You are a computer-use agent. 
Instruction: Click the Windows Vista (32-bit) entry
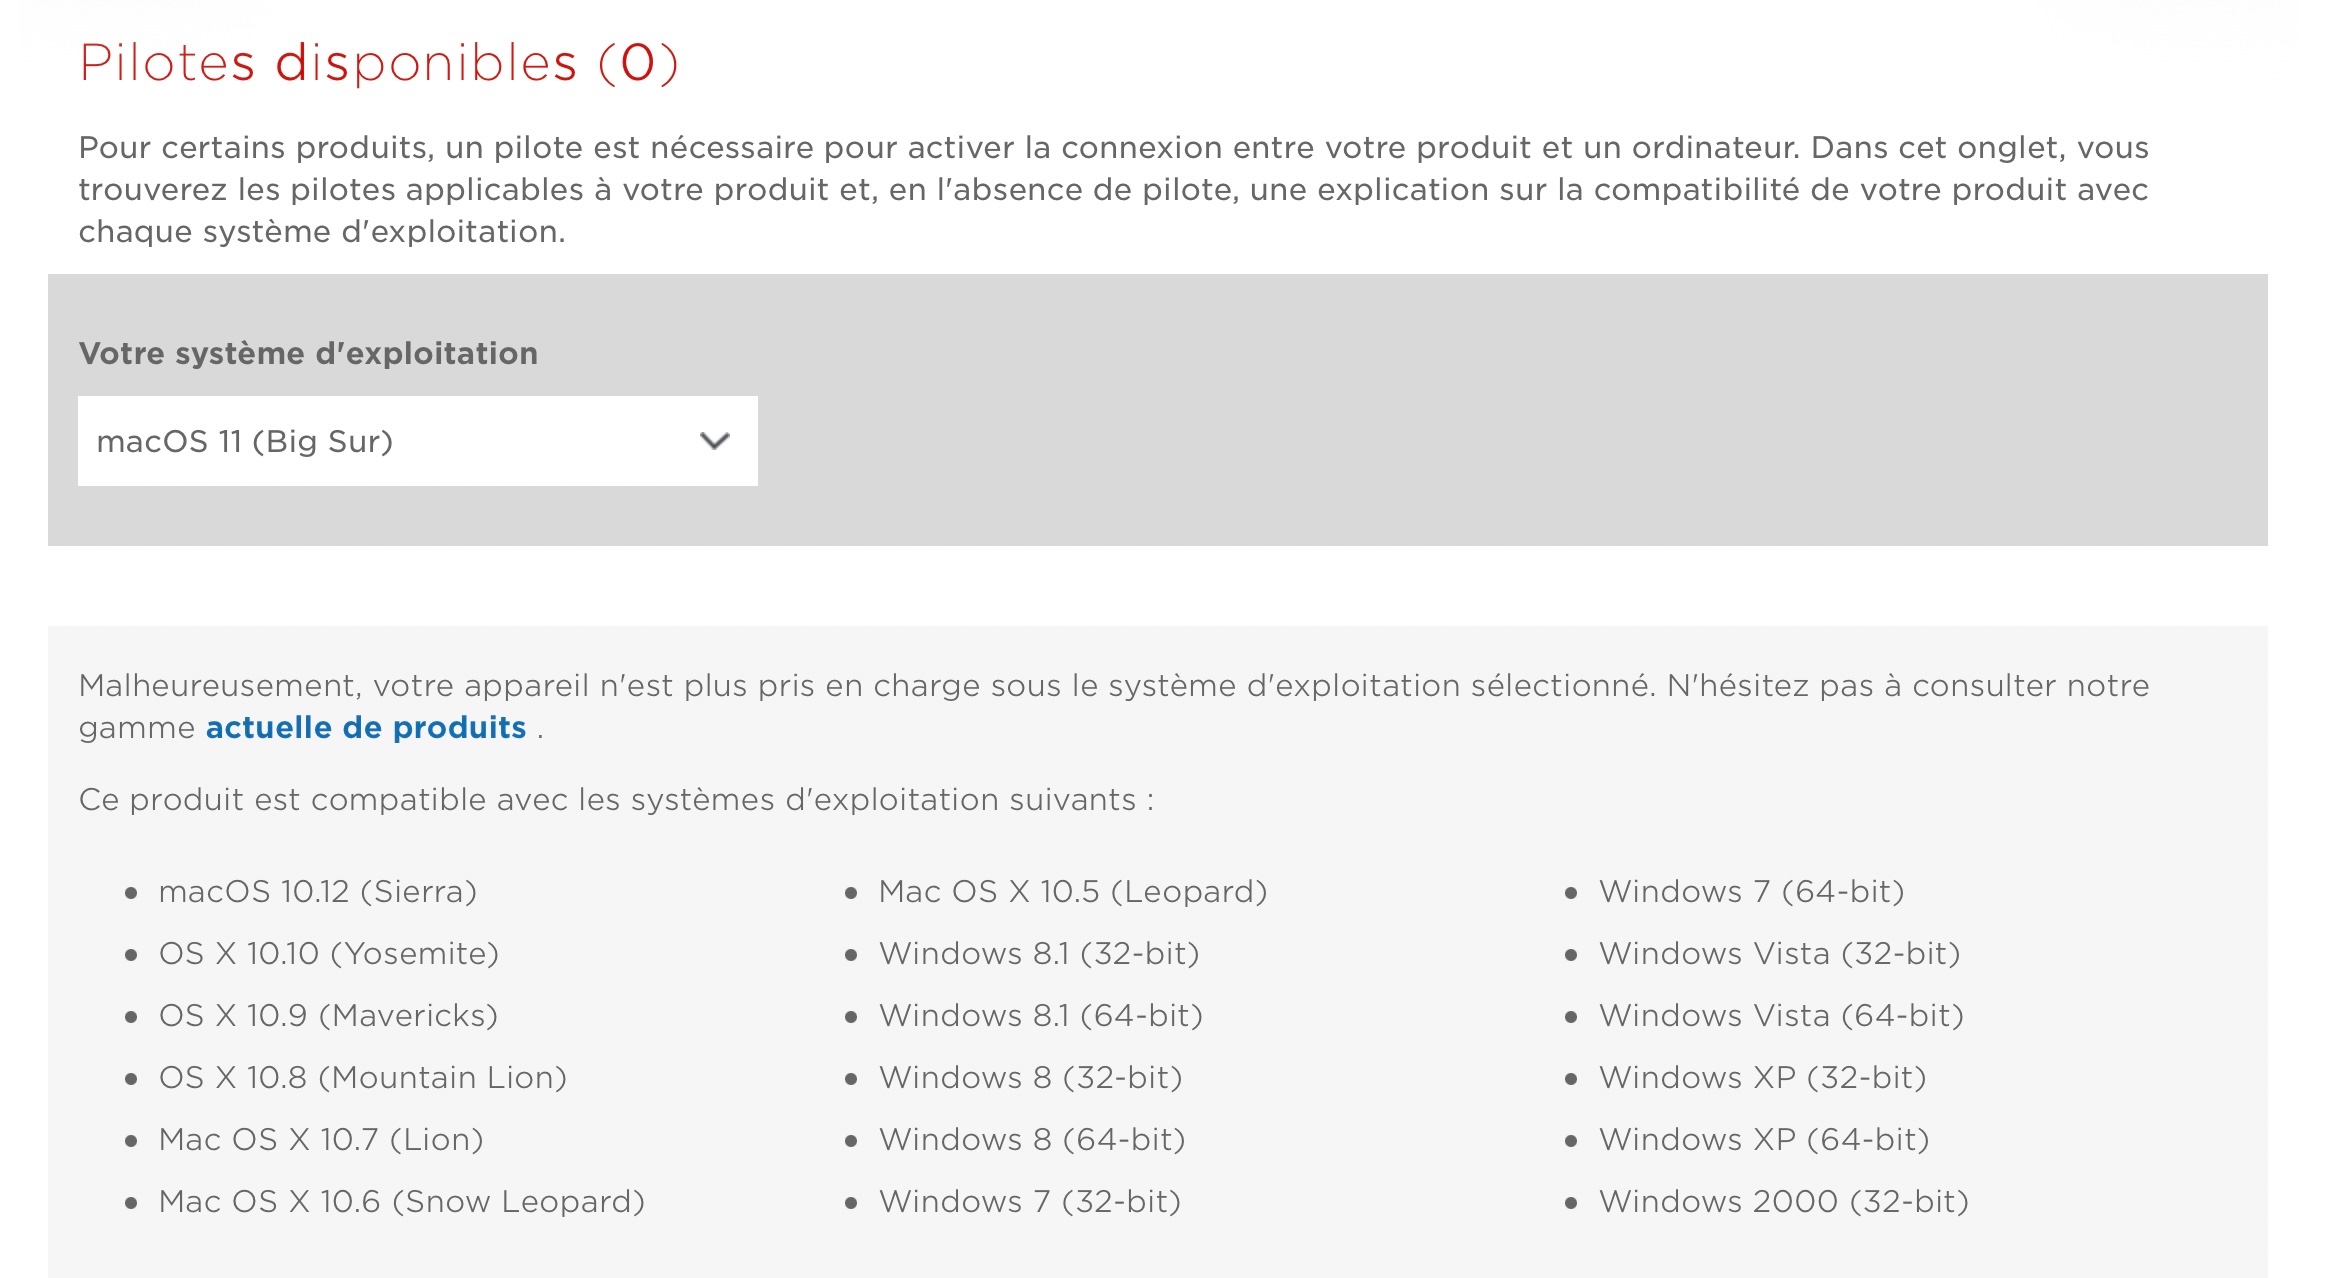tap(1779, 953)
